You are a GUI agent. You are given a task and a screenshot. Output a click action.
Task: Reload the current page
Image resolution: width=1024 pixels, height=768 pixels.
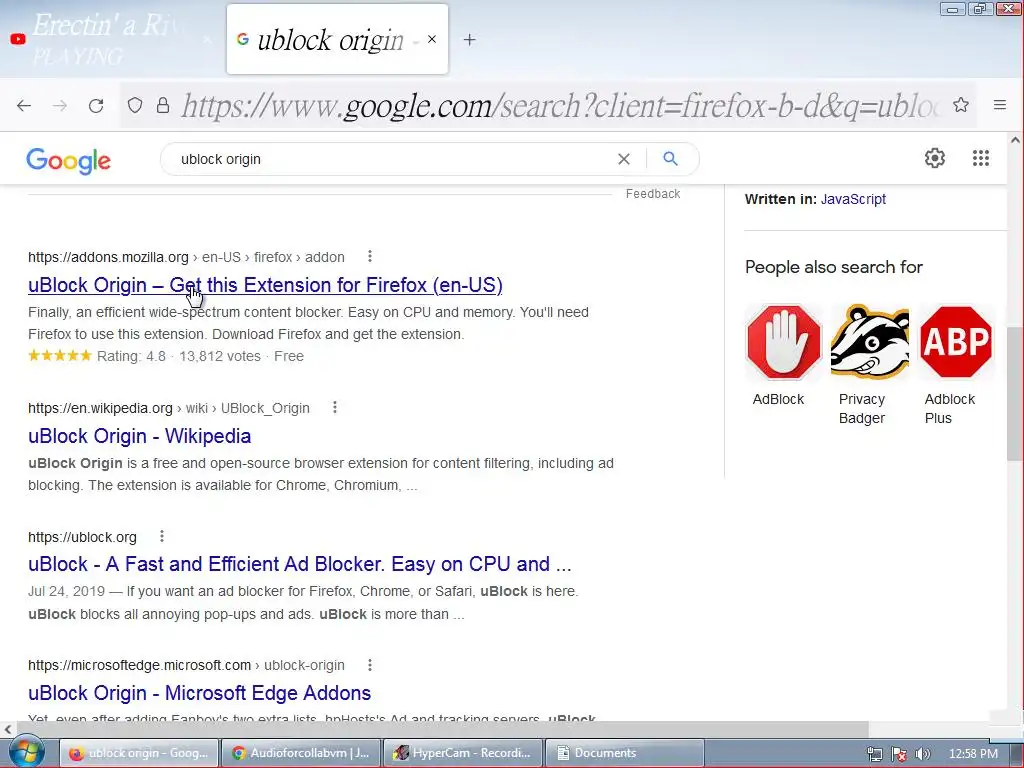pyautogui.click(x=96, y=105)
